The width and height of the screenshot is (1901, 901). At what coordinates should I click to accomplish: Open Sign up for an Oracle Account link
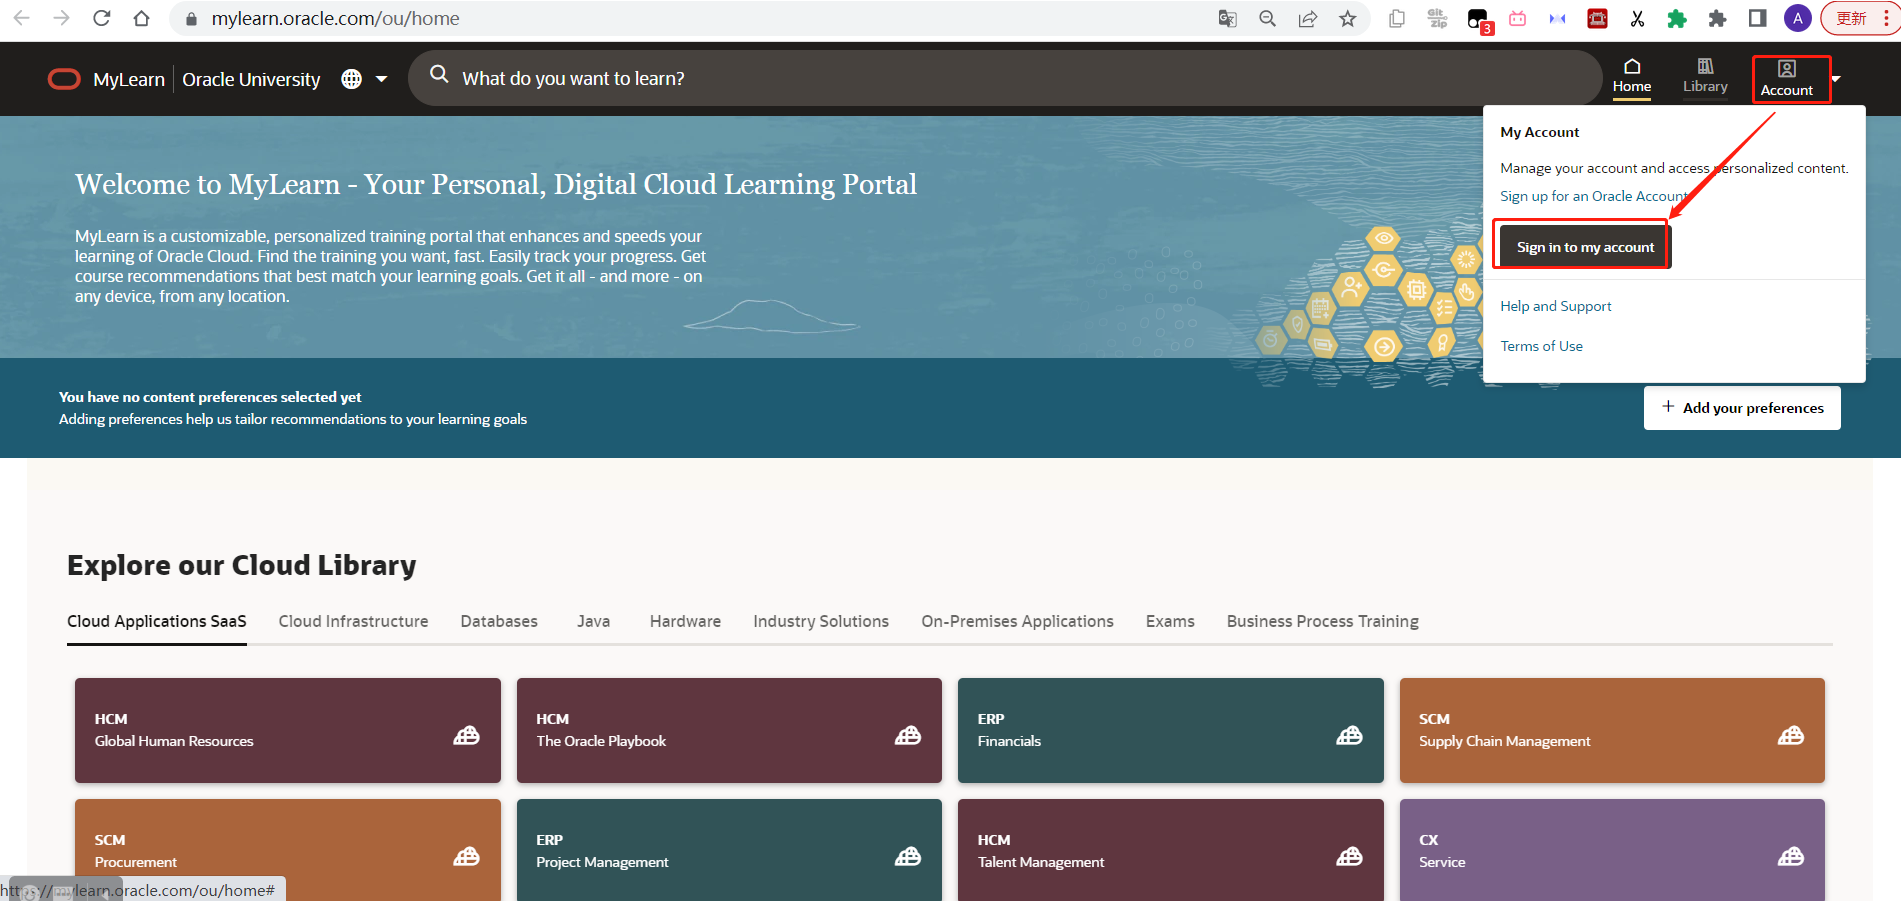pyautogui.click(x=1595, y=196)
